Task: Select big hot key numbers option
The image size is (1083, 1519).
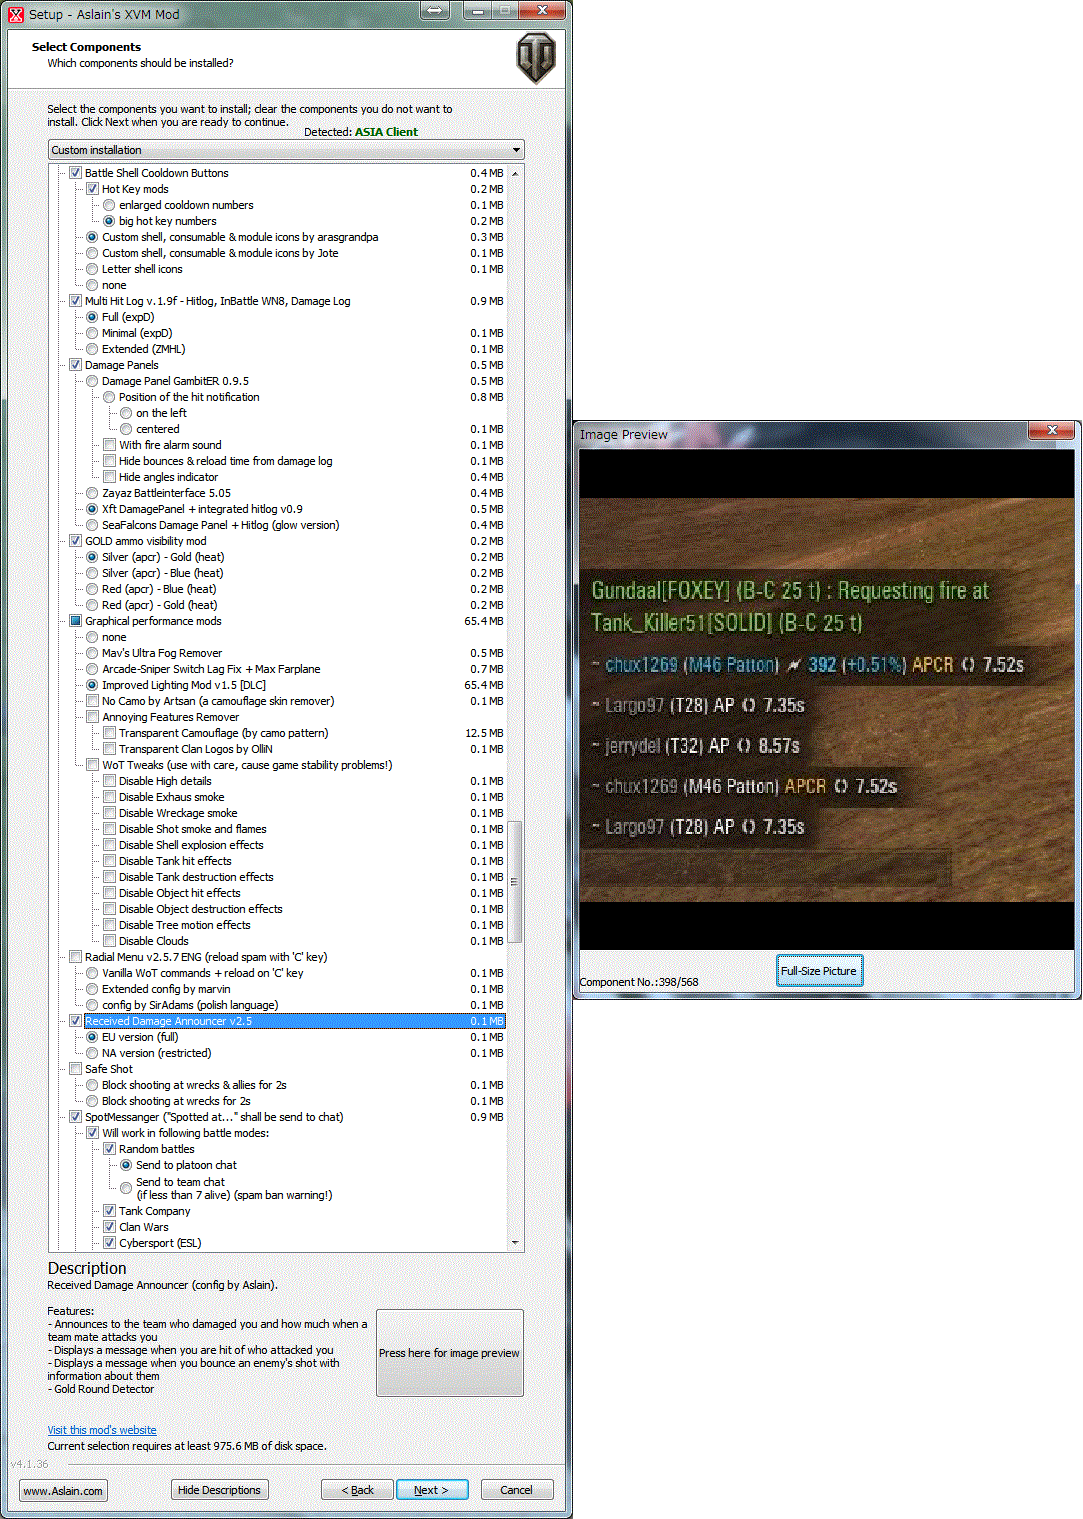Action: [x=109, y=221]
